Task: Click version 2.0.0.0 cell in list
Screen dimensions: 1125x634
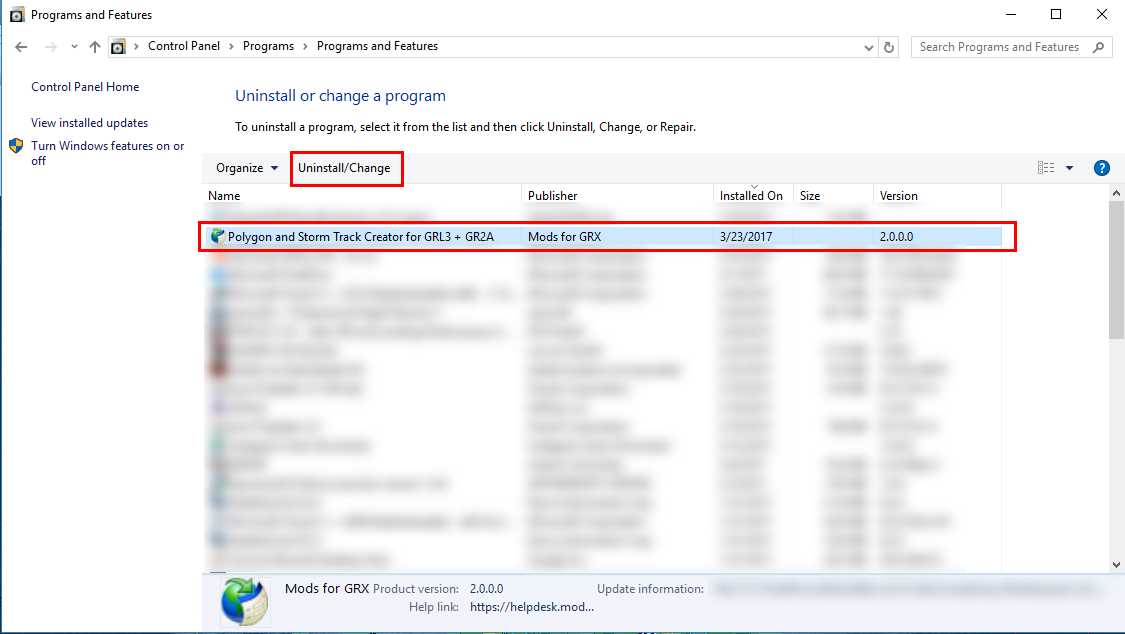Action: pos(896,237)
